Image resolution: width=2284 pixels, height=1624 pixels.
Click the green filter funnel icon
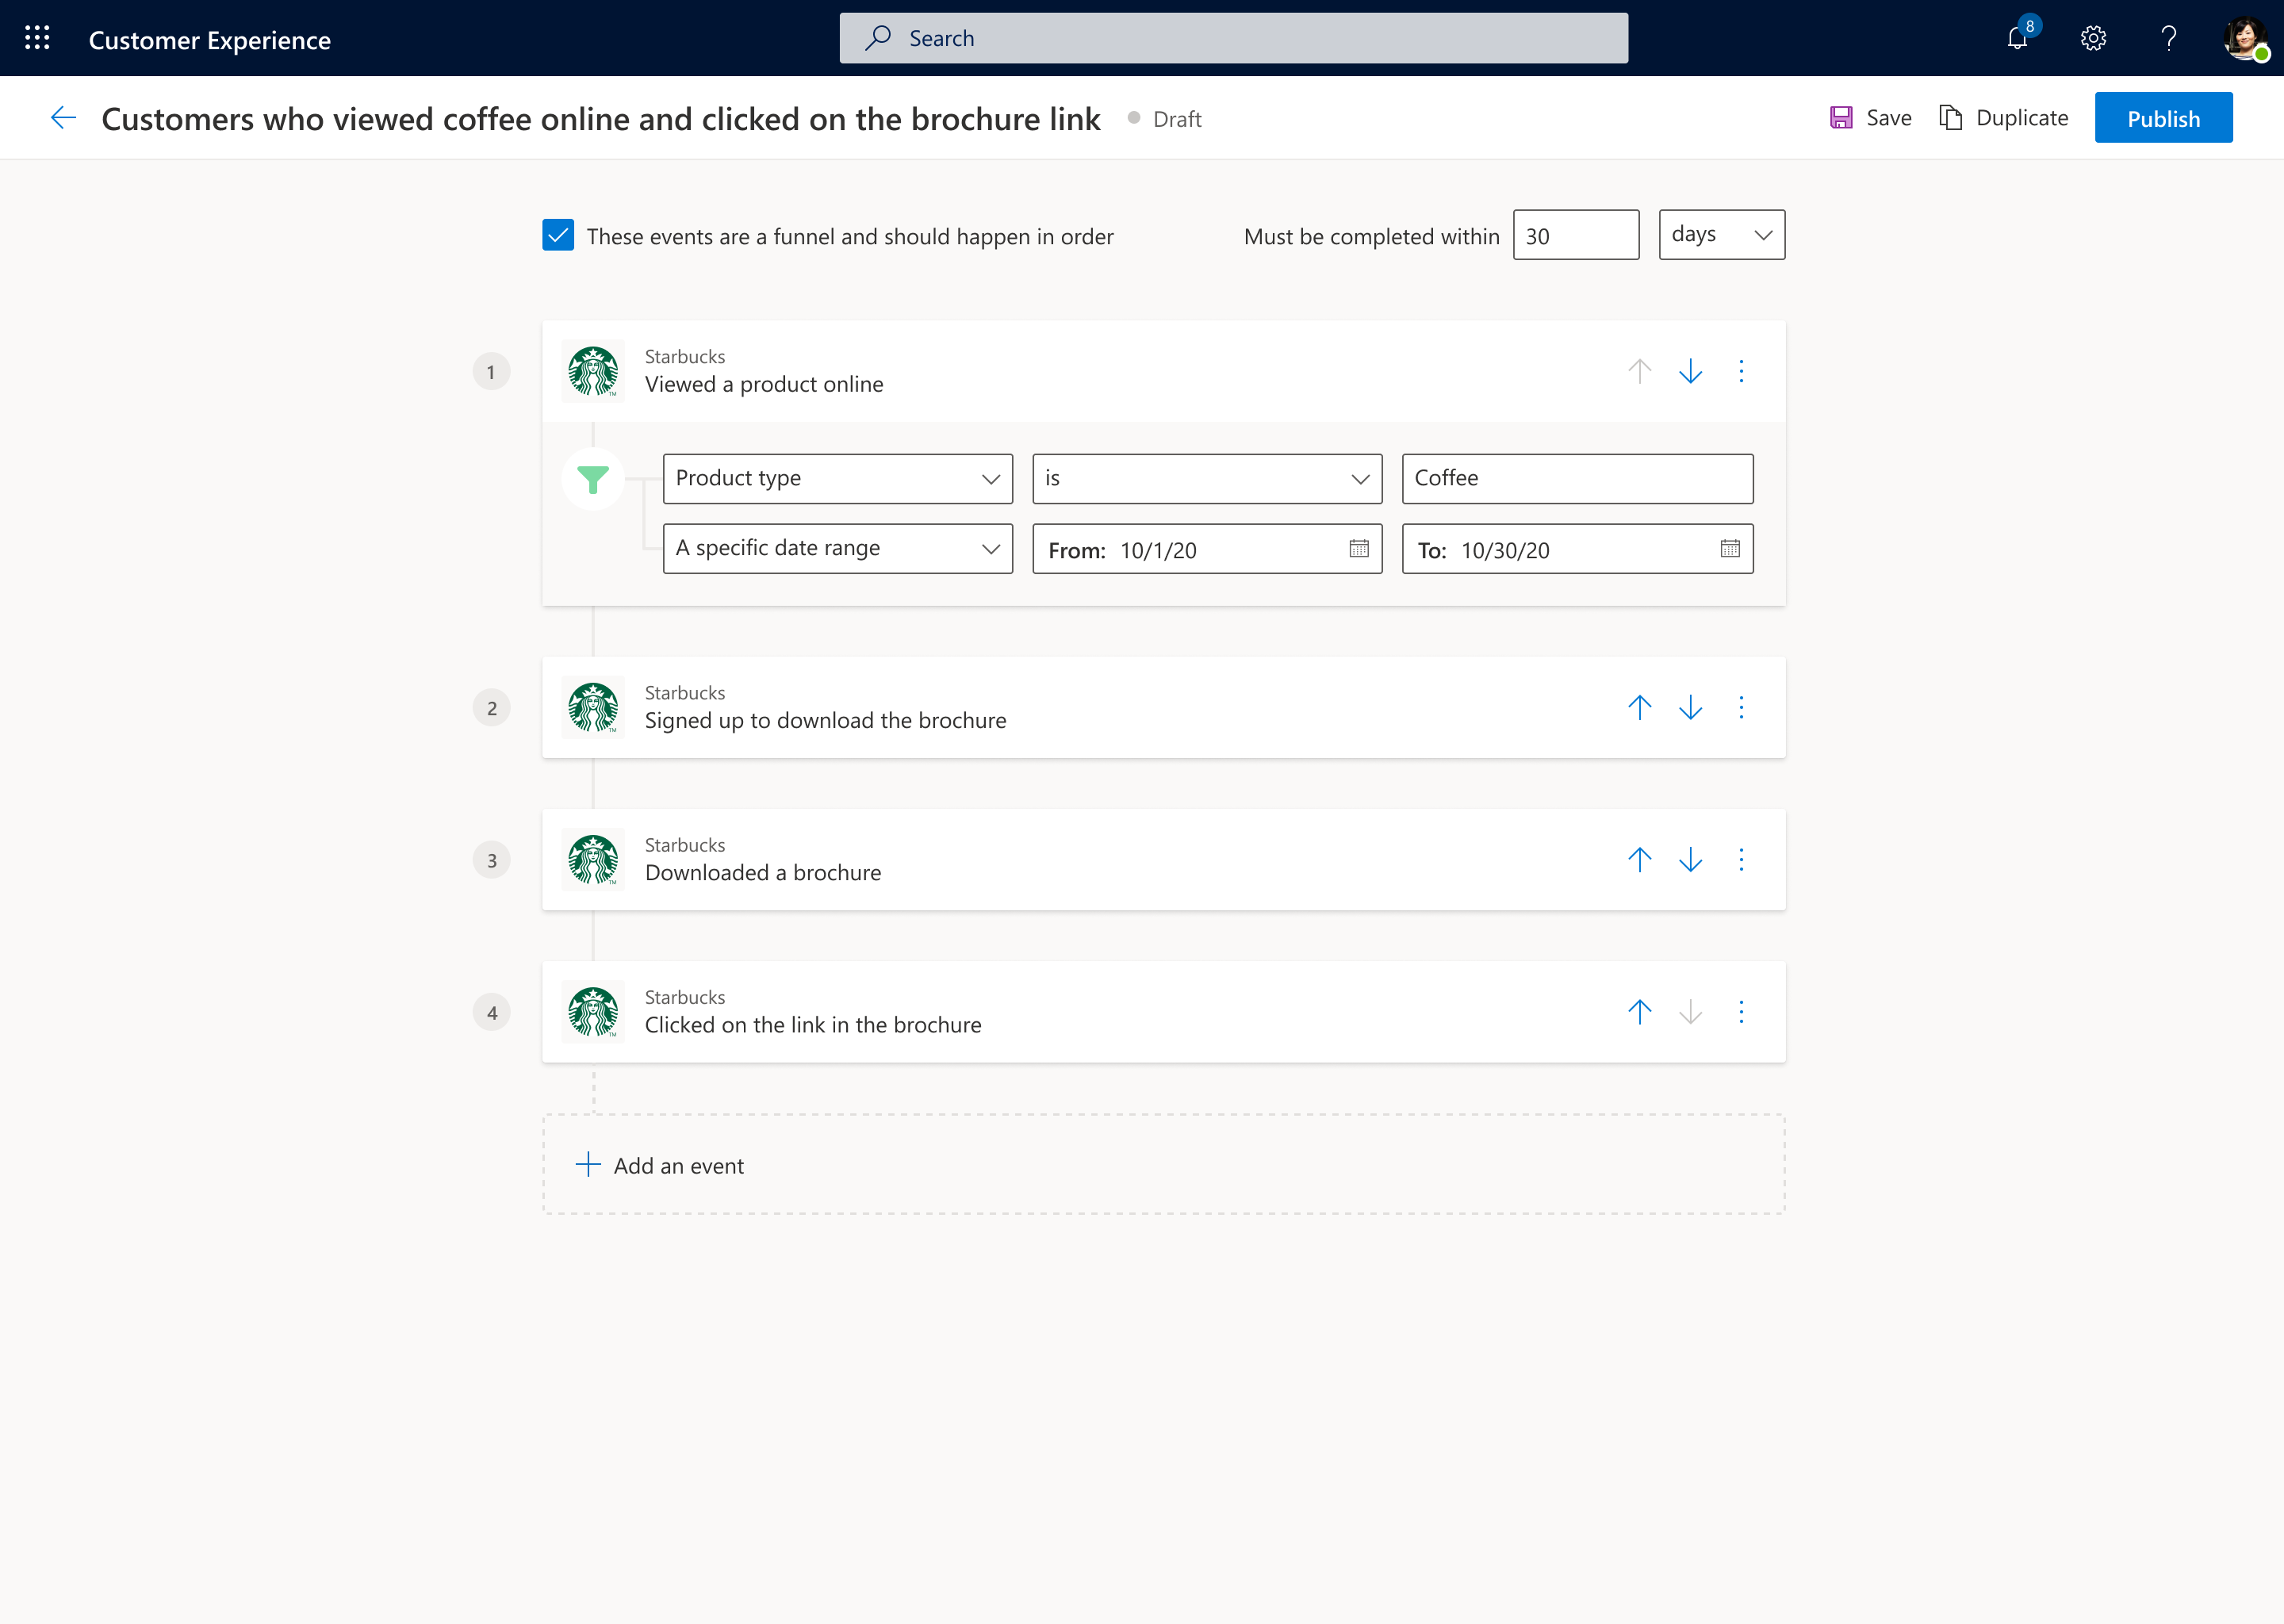593,479
